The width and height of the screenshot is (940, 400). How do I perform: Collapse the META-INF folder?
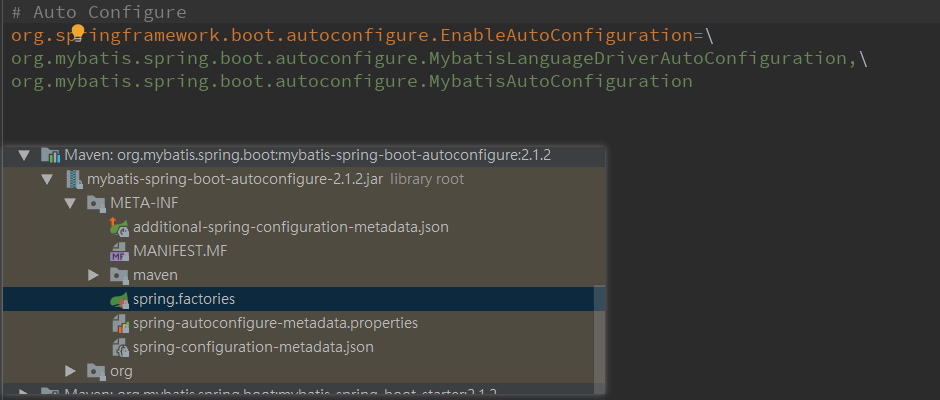point(70,203)
